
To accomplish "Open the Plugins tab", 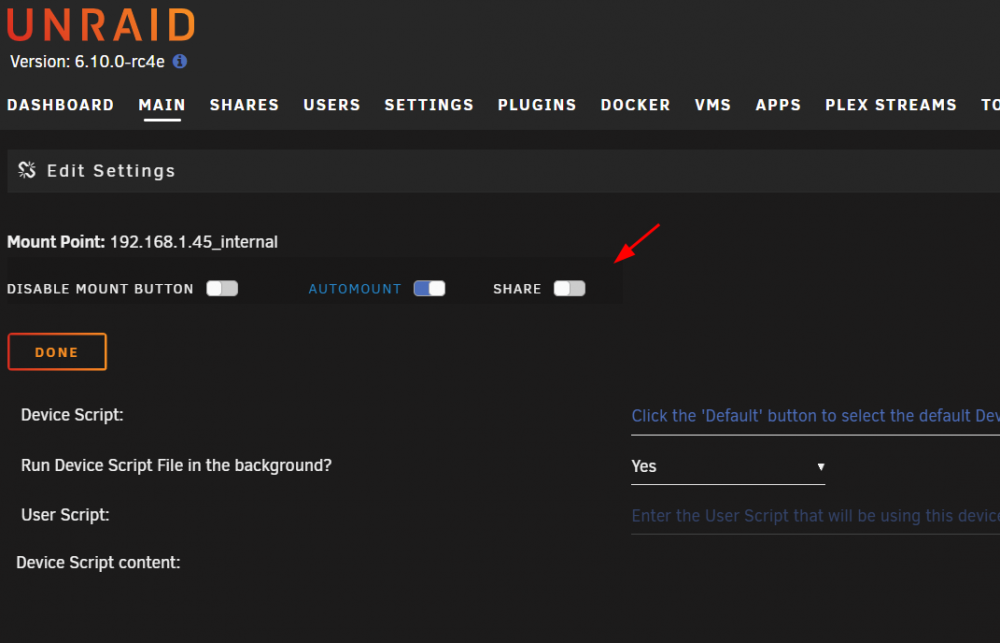I will 537,105.
